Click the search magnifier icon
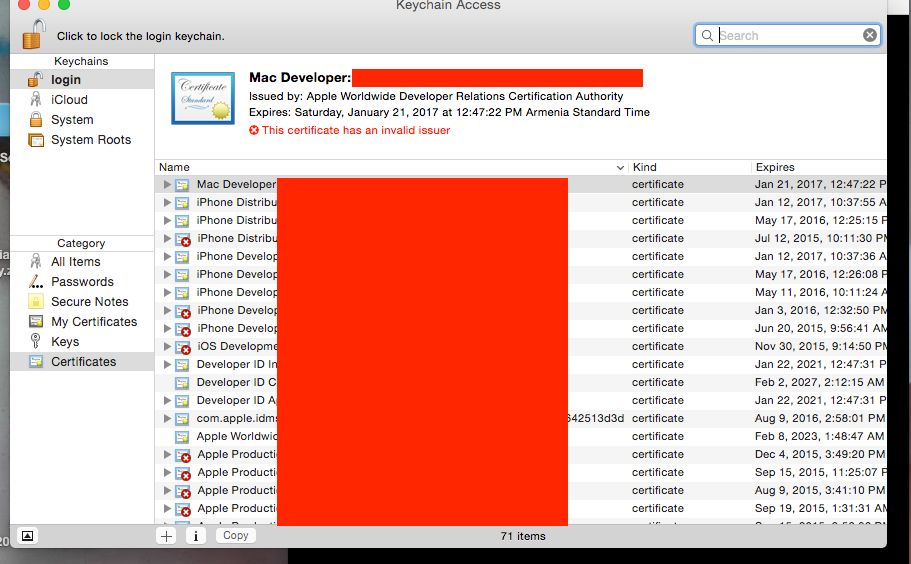Viewport: 911px width, 564px height. click(x=707, y=35)
